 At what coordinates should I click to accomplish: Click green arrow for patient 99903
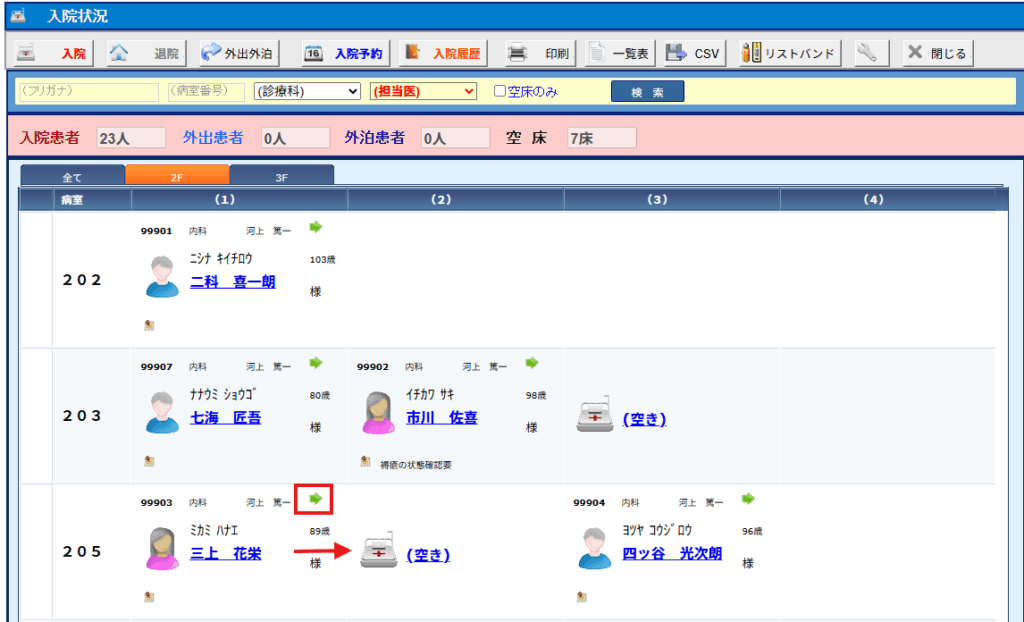pos(315,498)
